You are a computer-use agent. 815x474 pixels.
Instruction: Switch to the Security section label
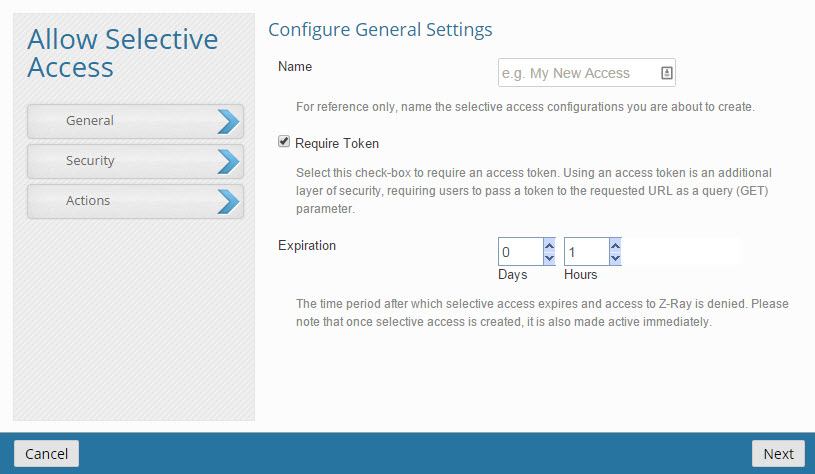[x=90, y=161]
